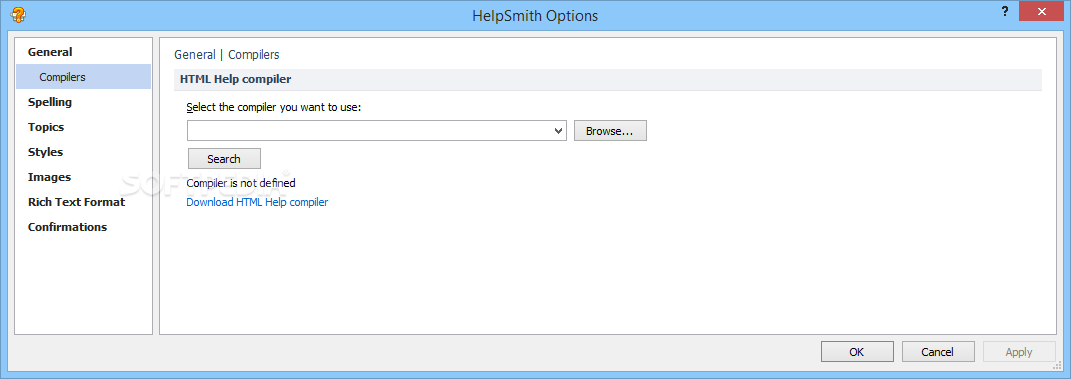Screen dimensions: 1071x379
Task: Click the Browse... button
Action: (x=610, y=131)
